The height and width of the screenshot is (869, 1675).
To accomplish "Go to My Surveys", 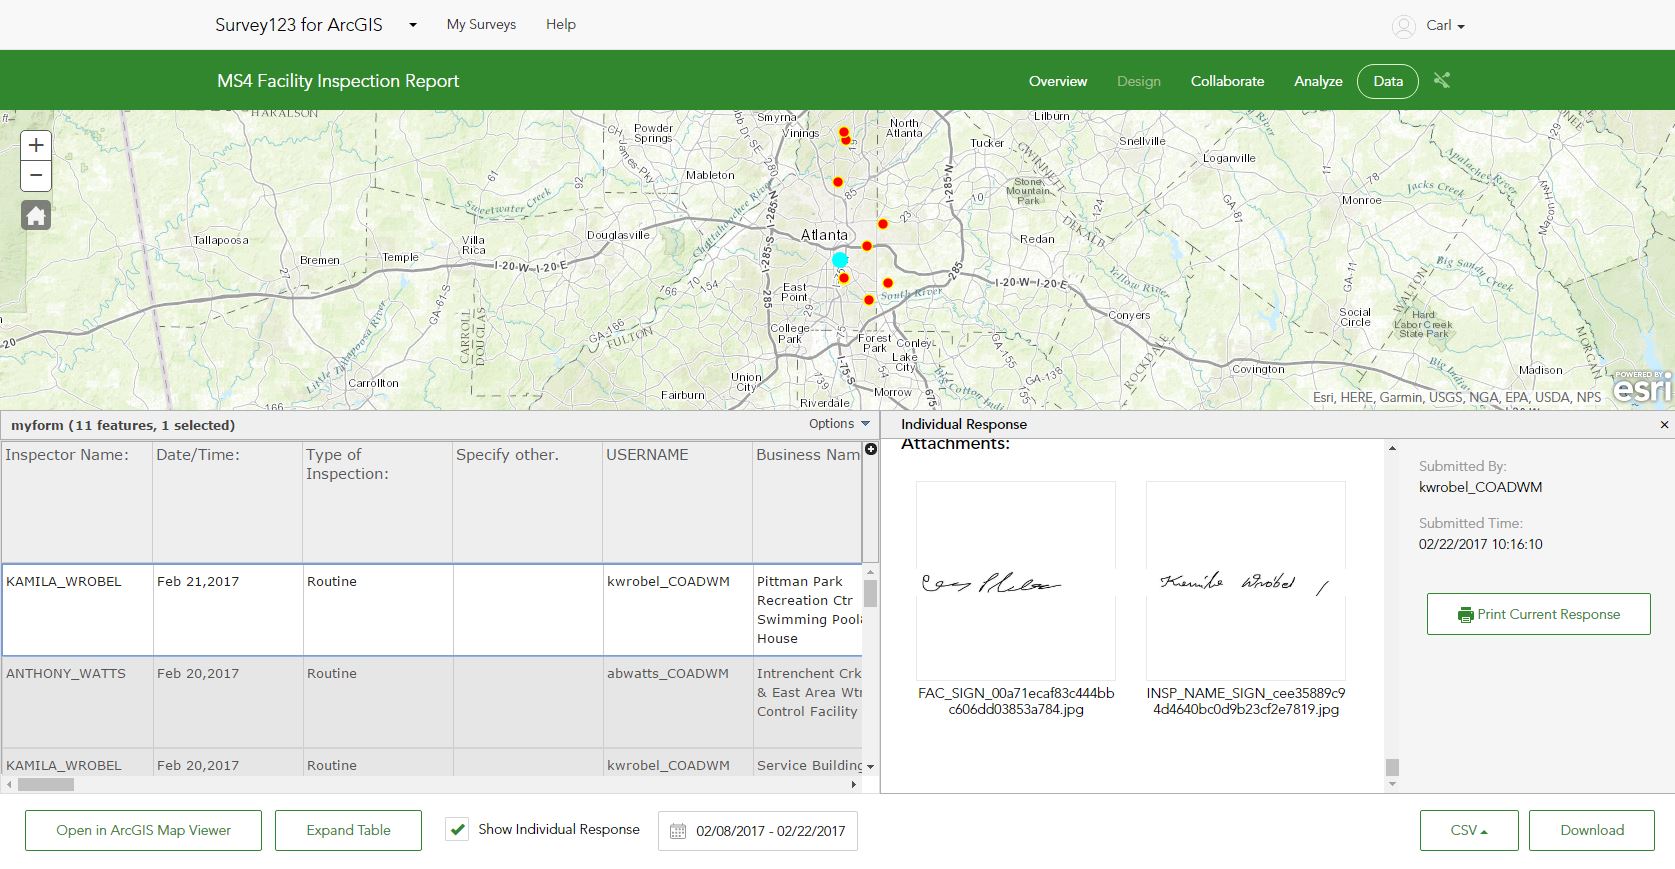I will [481, 24].
